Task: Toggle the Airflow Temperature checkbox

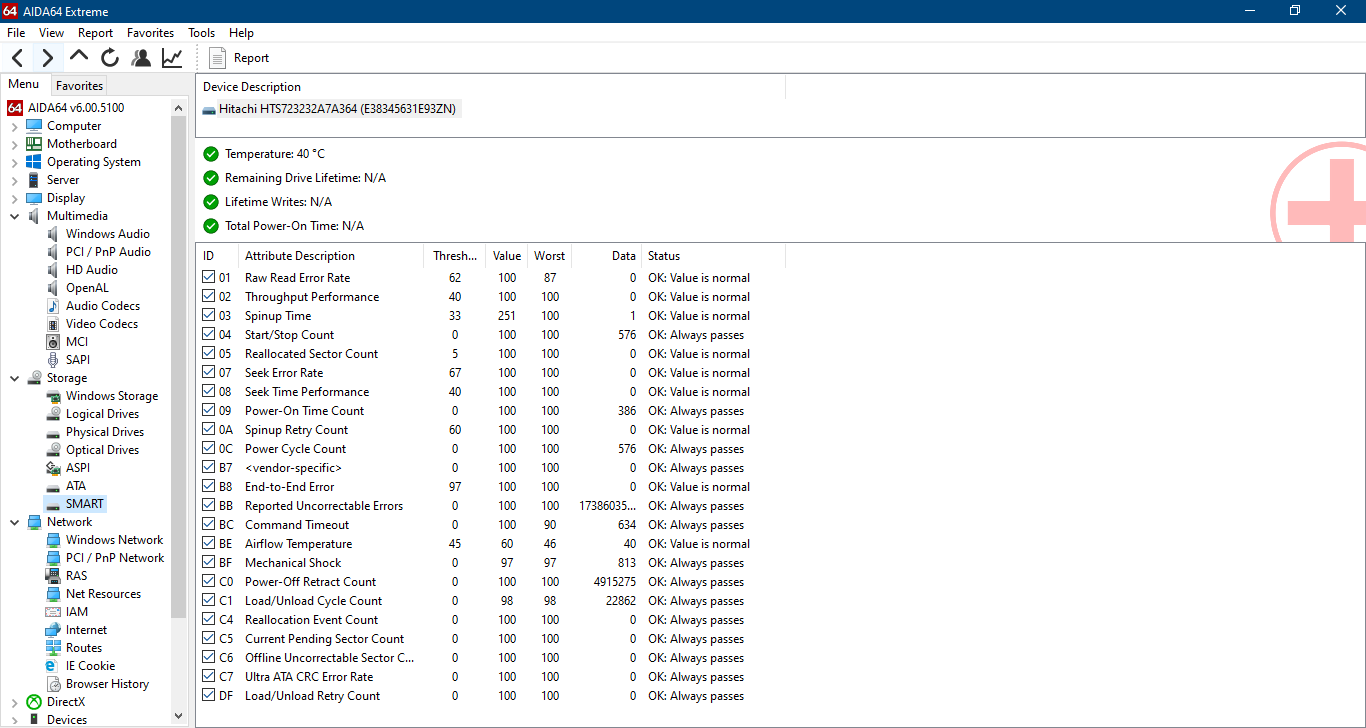Action: pos(209,543)
